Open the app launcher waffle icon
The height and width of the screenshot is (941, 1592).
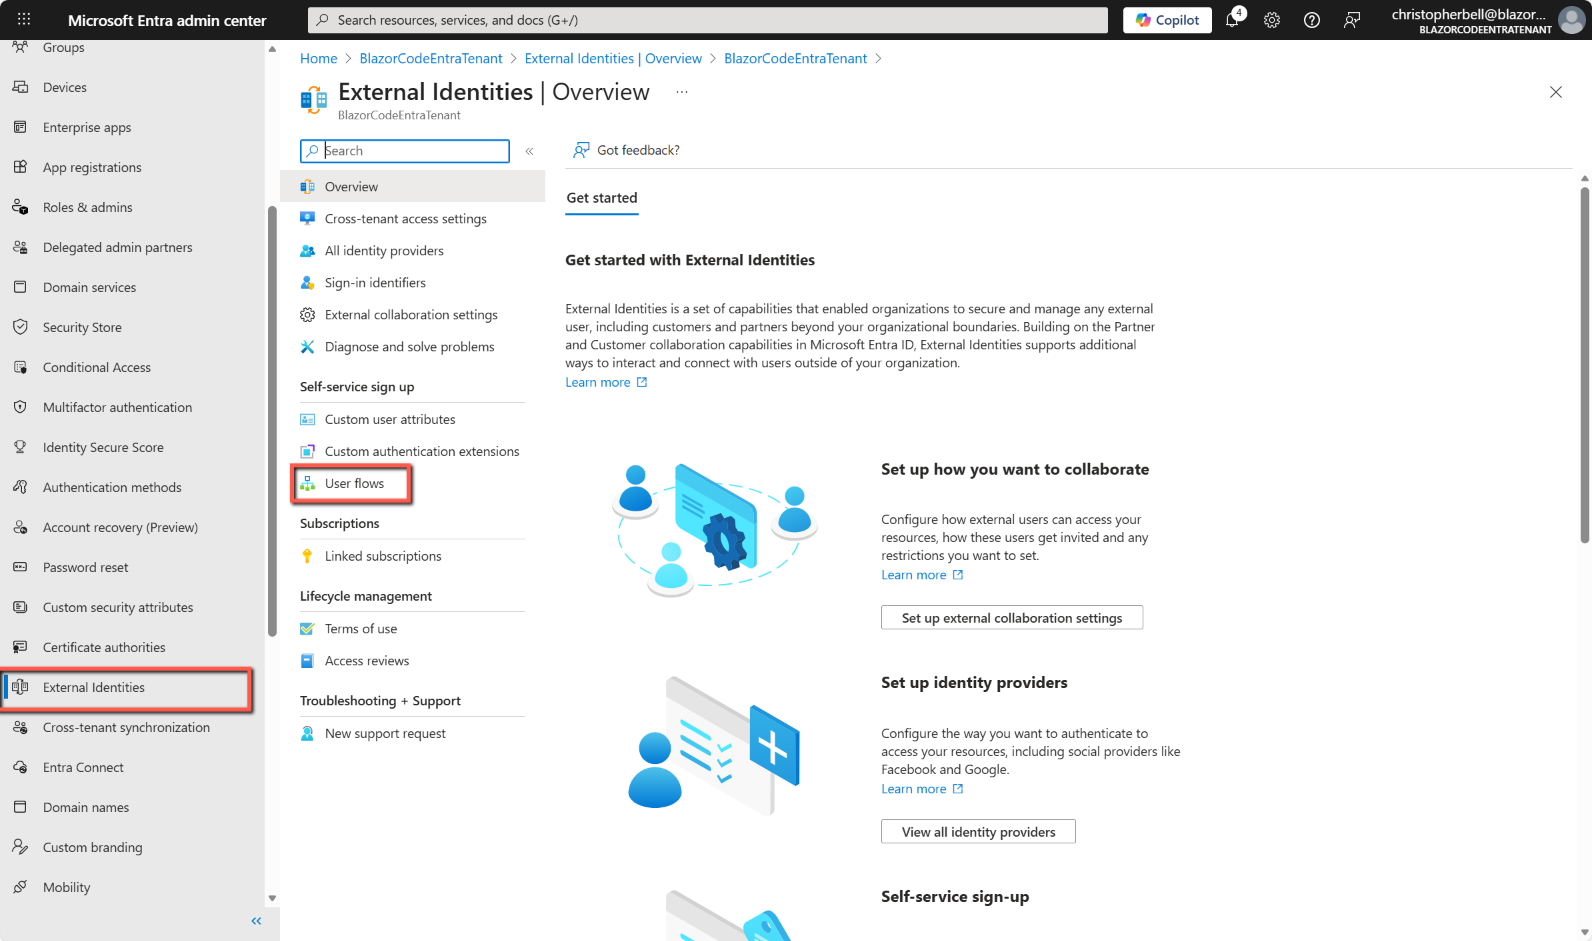(x=24, y=20)
